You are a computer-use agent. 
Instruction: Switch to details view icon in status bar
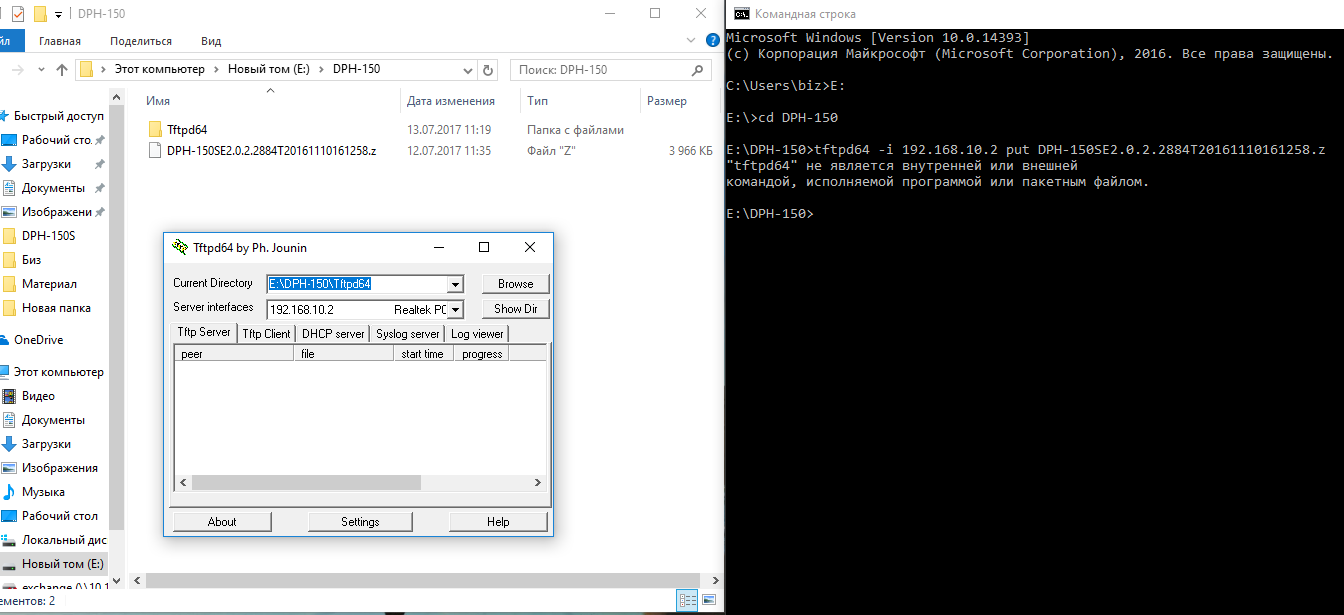pyautogui.click(x=688, y=600)
